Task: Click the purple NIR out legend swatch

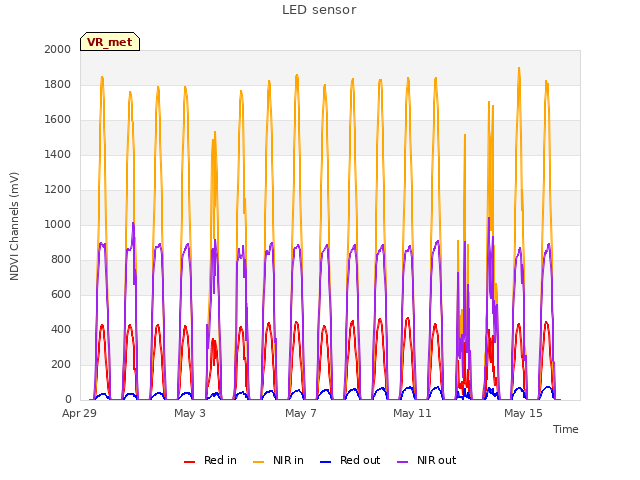Action: [x=402, y=462]
